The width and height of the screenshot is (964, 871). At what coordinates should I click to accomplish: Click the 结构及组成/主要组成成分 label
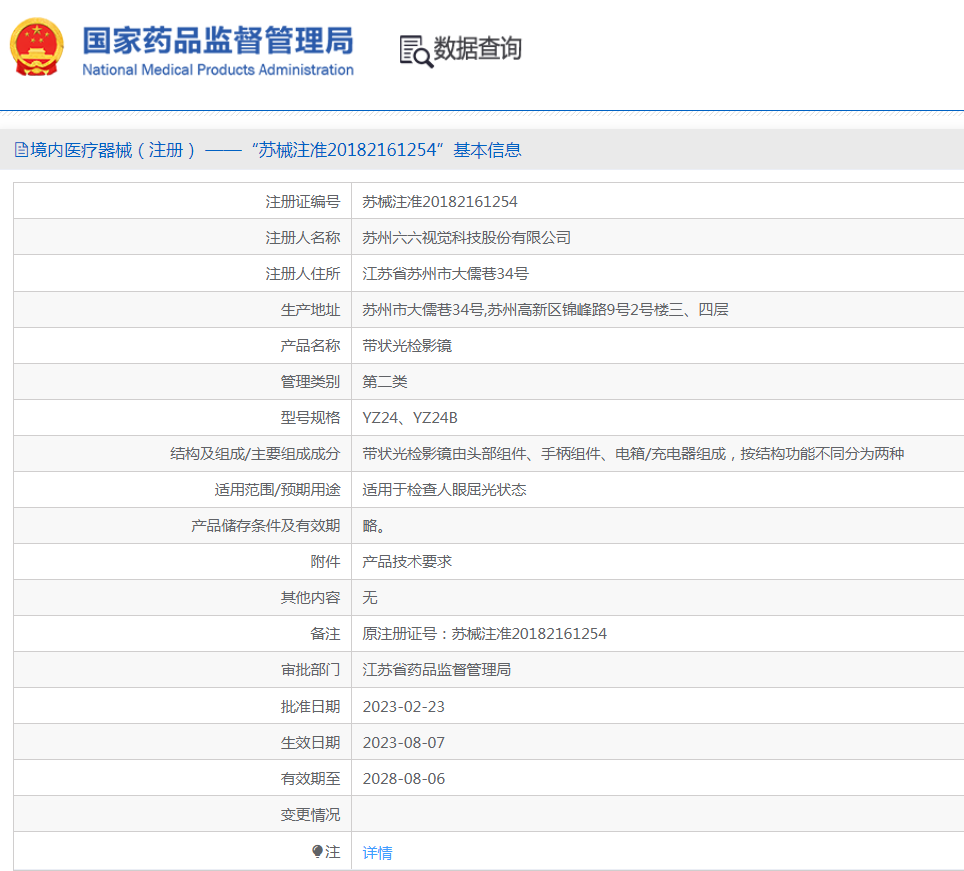[x=255, y=454]
